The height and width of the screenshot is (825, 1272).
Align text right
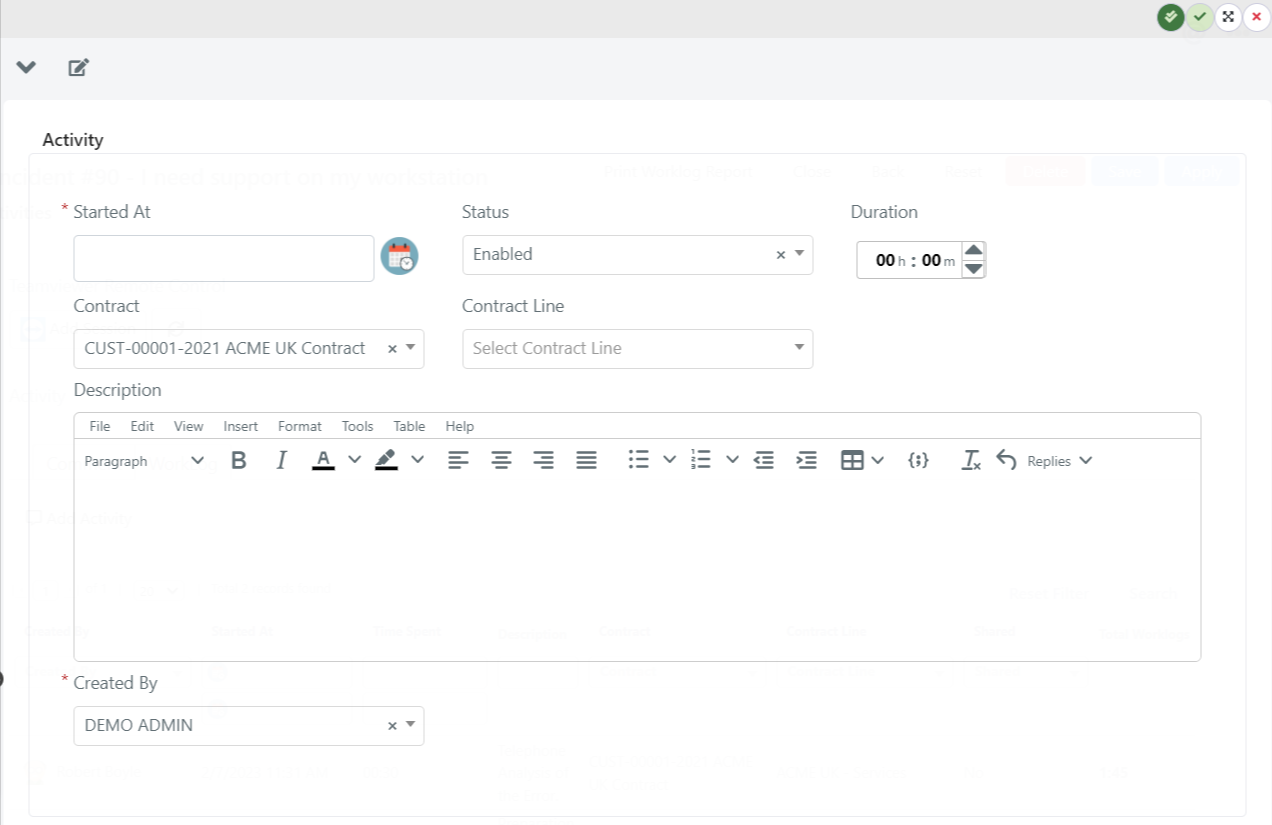[543, 461]
